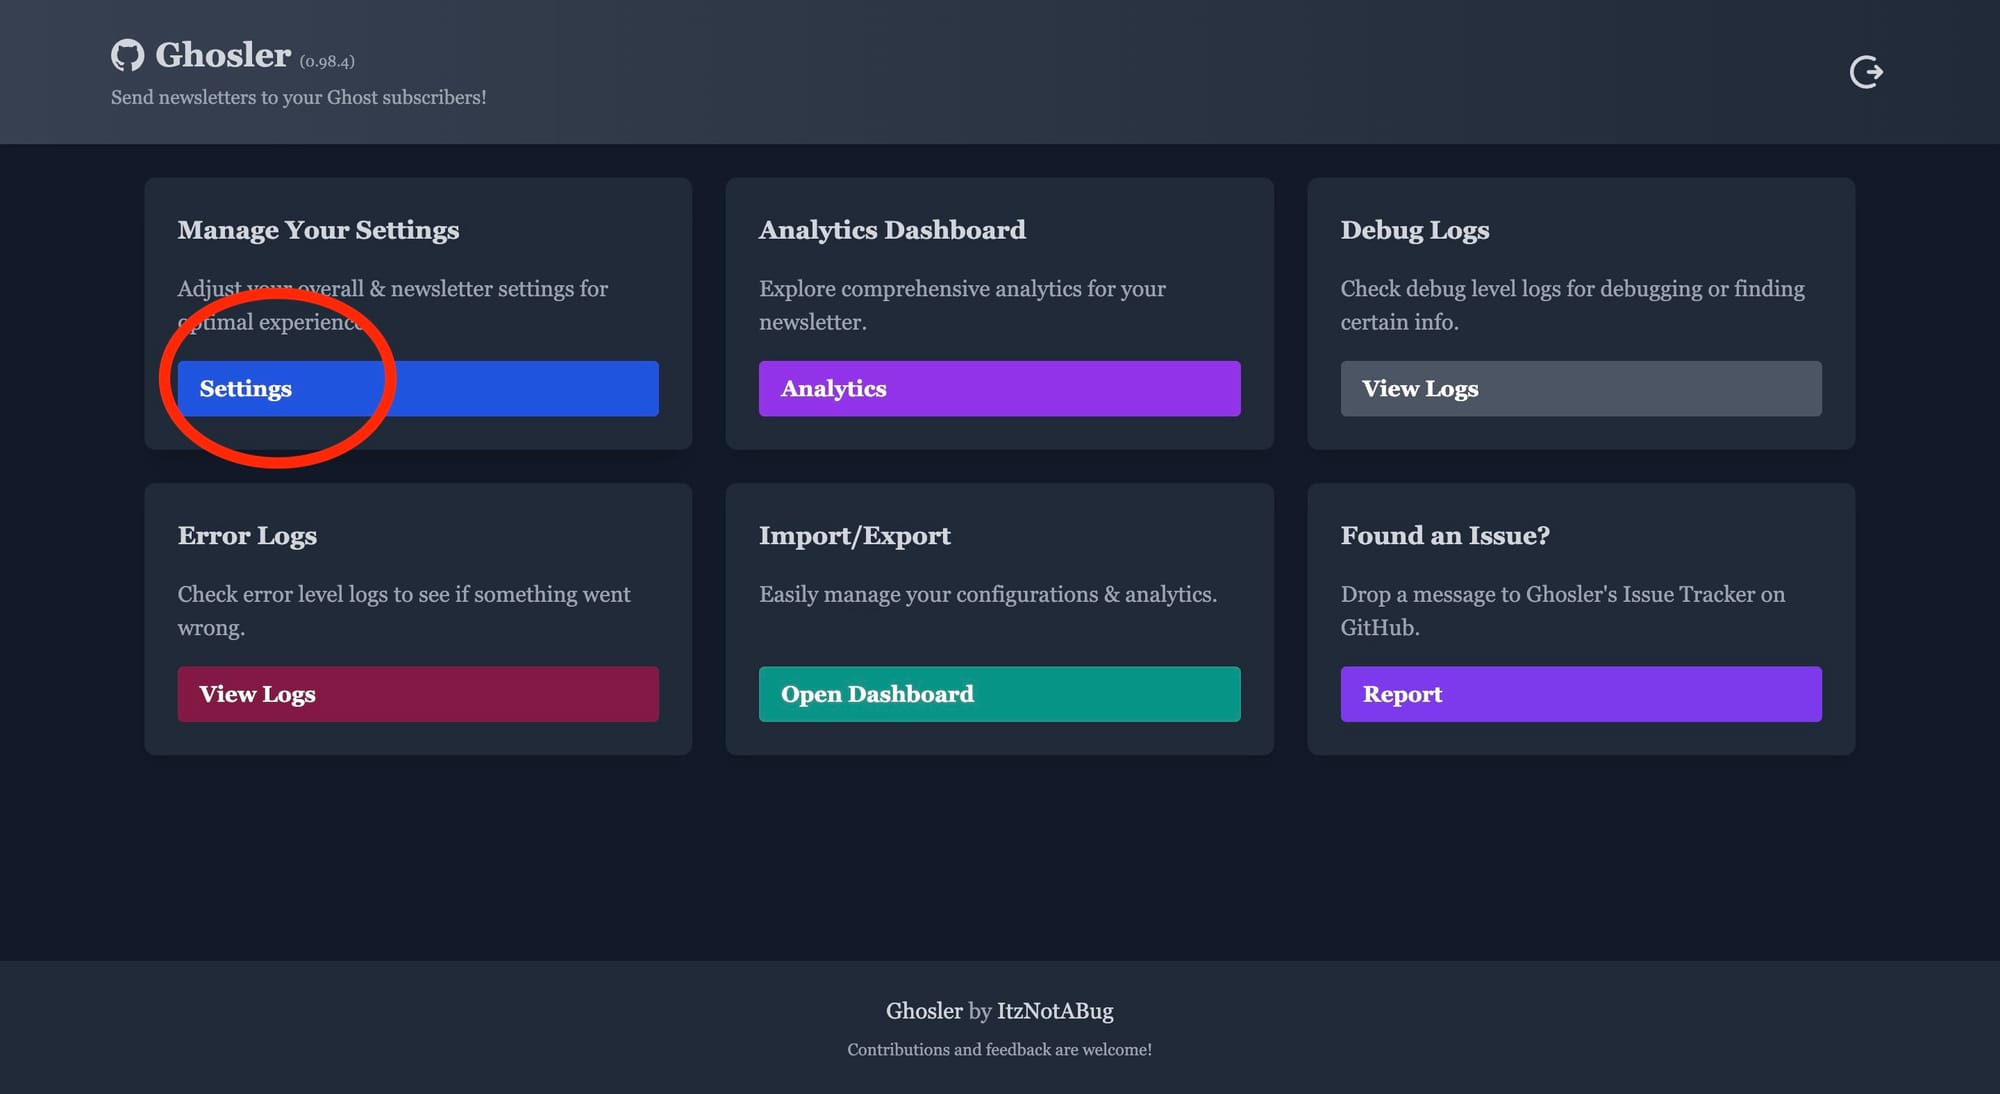Click View Logs under Debug Logs

coord(1581,388)
